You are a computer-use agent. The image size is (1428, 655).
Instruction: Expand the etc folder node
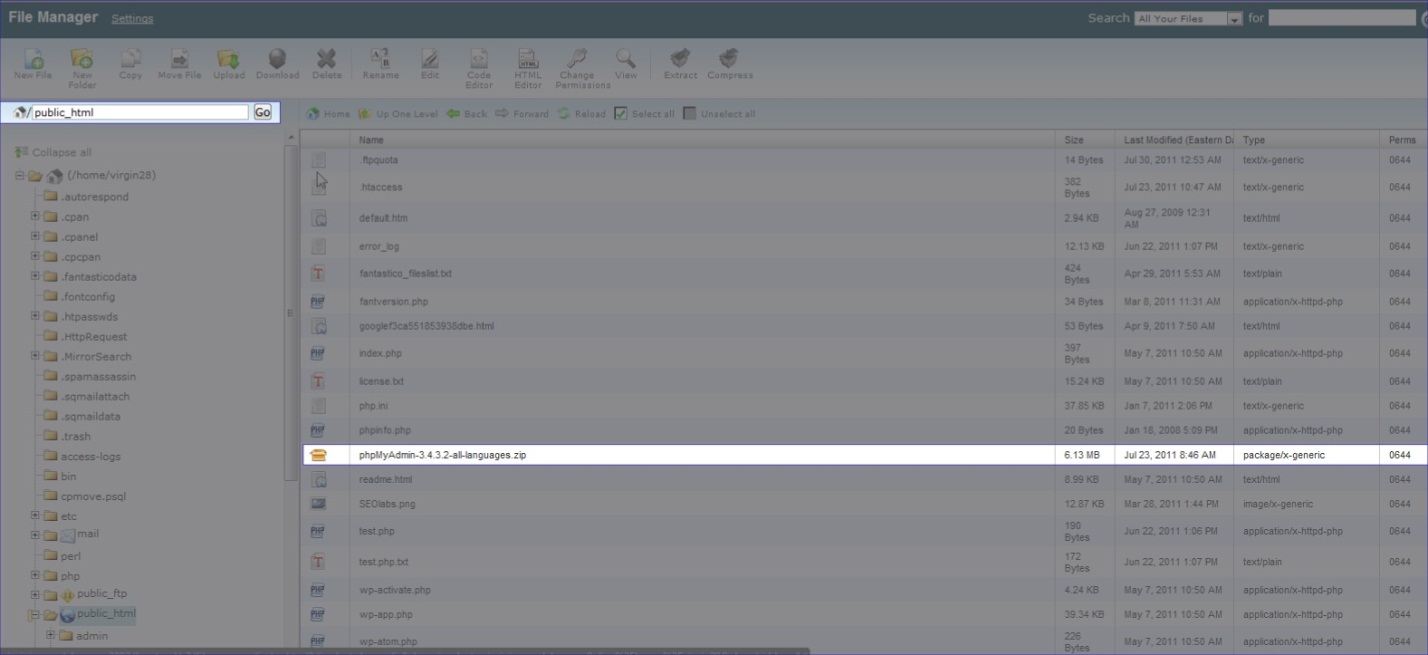coord(35,516)
